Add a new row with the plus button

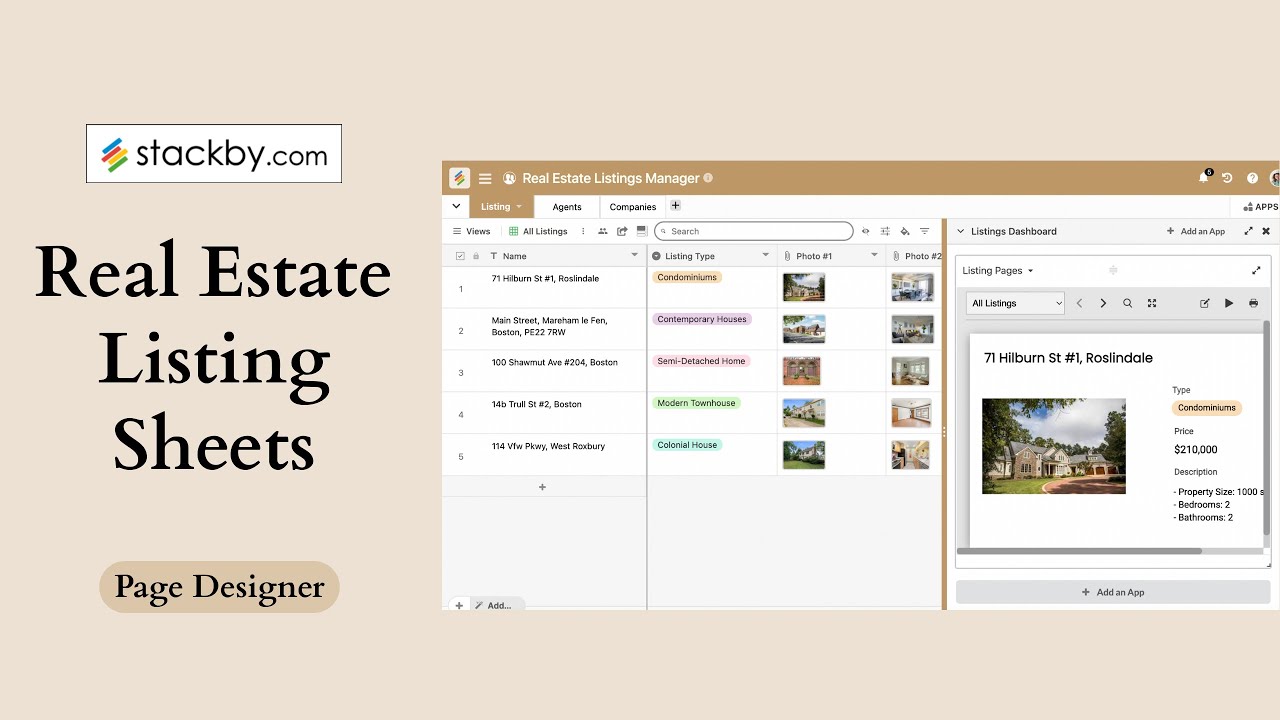pos(543,487)
